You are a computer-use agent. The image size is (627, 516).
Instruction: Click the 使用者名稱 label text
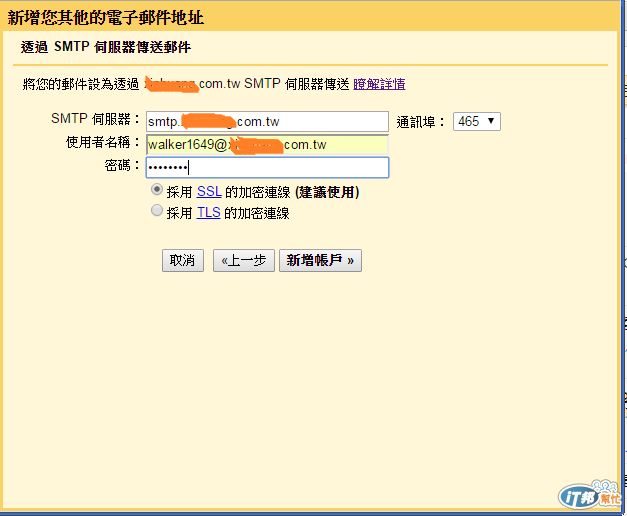(x=102, y=142)
